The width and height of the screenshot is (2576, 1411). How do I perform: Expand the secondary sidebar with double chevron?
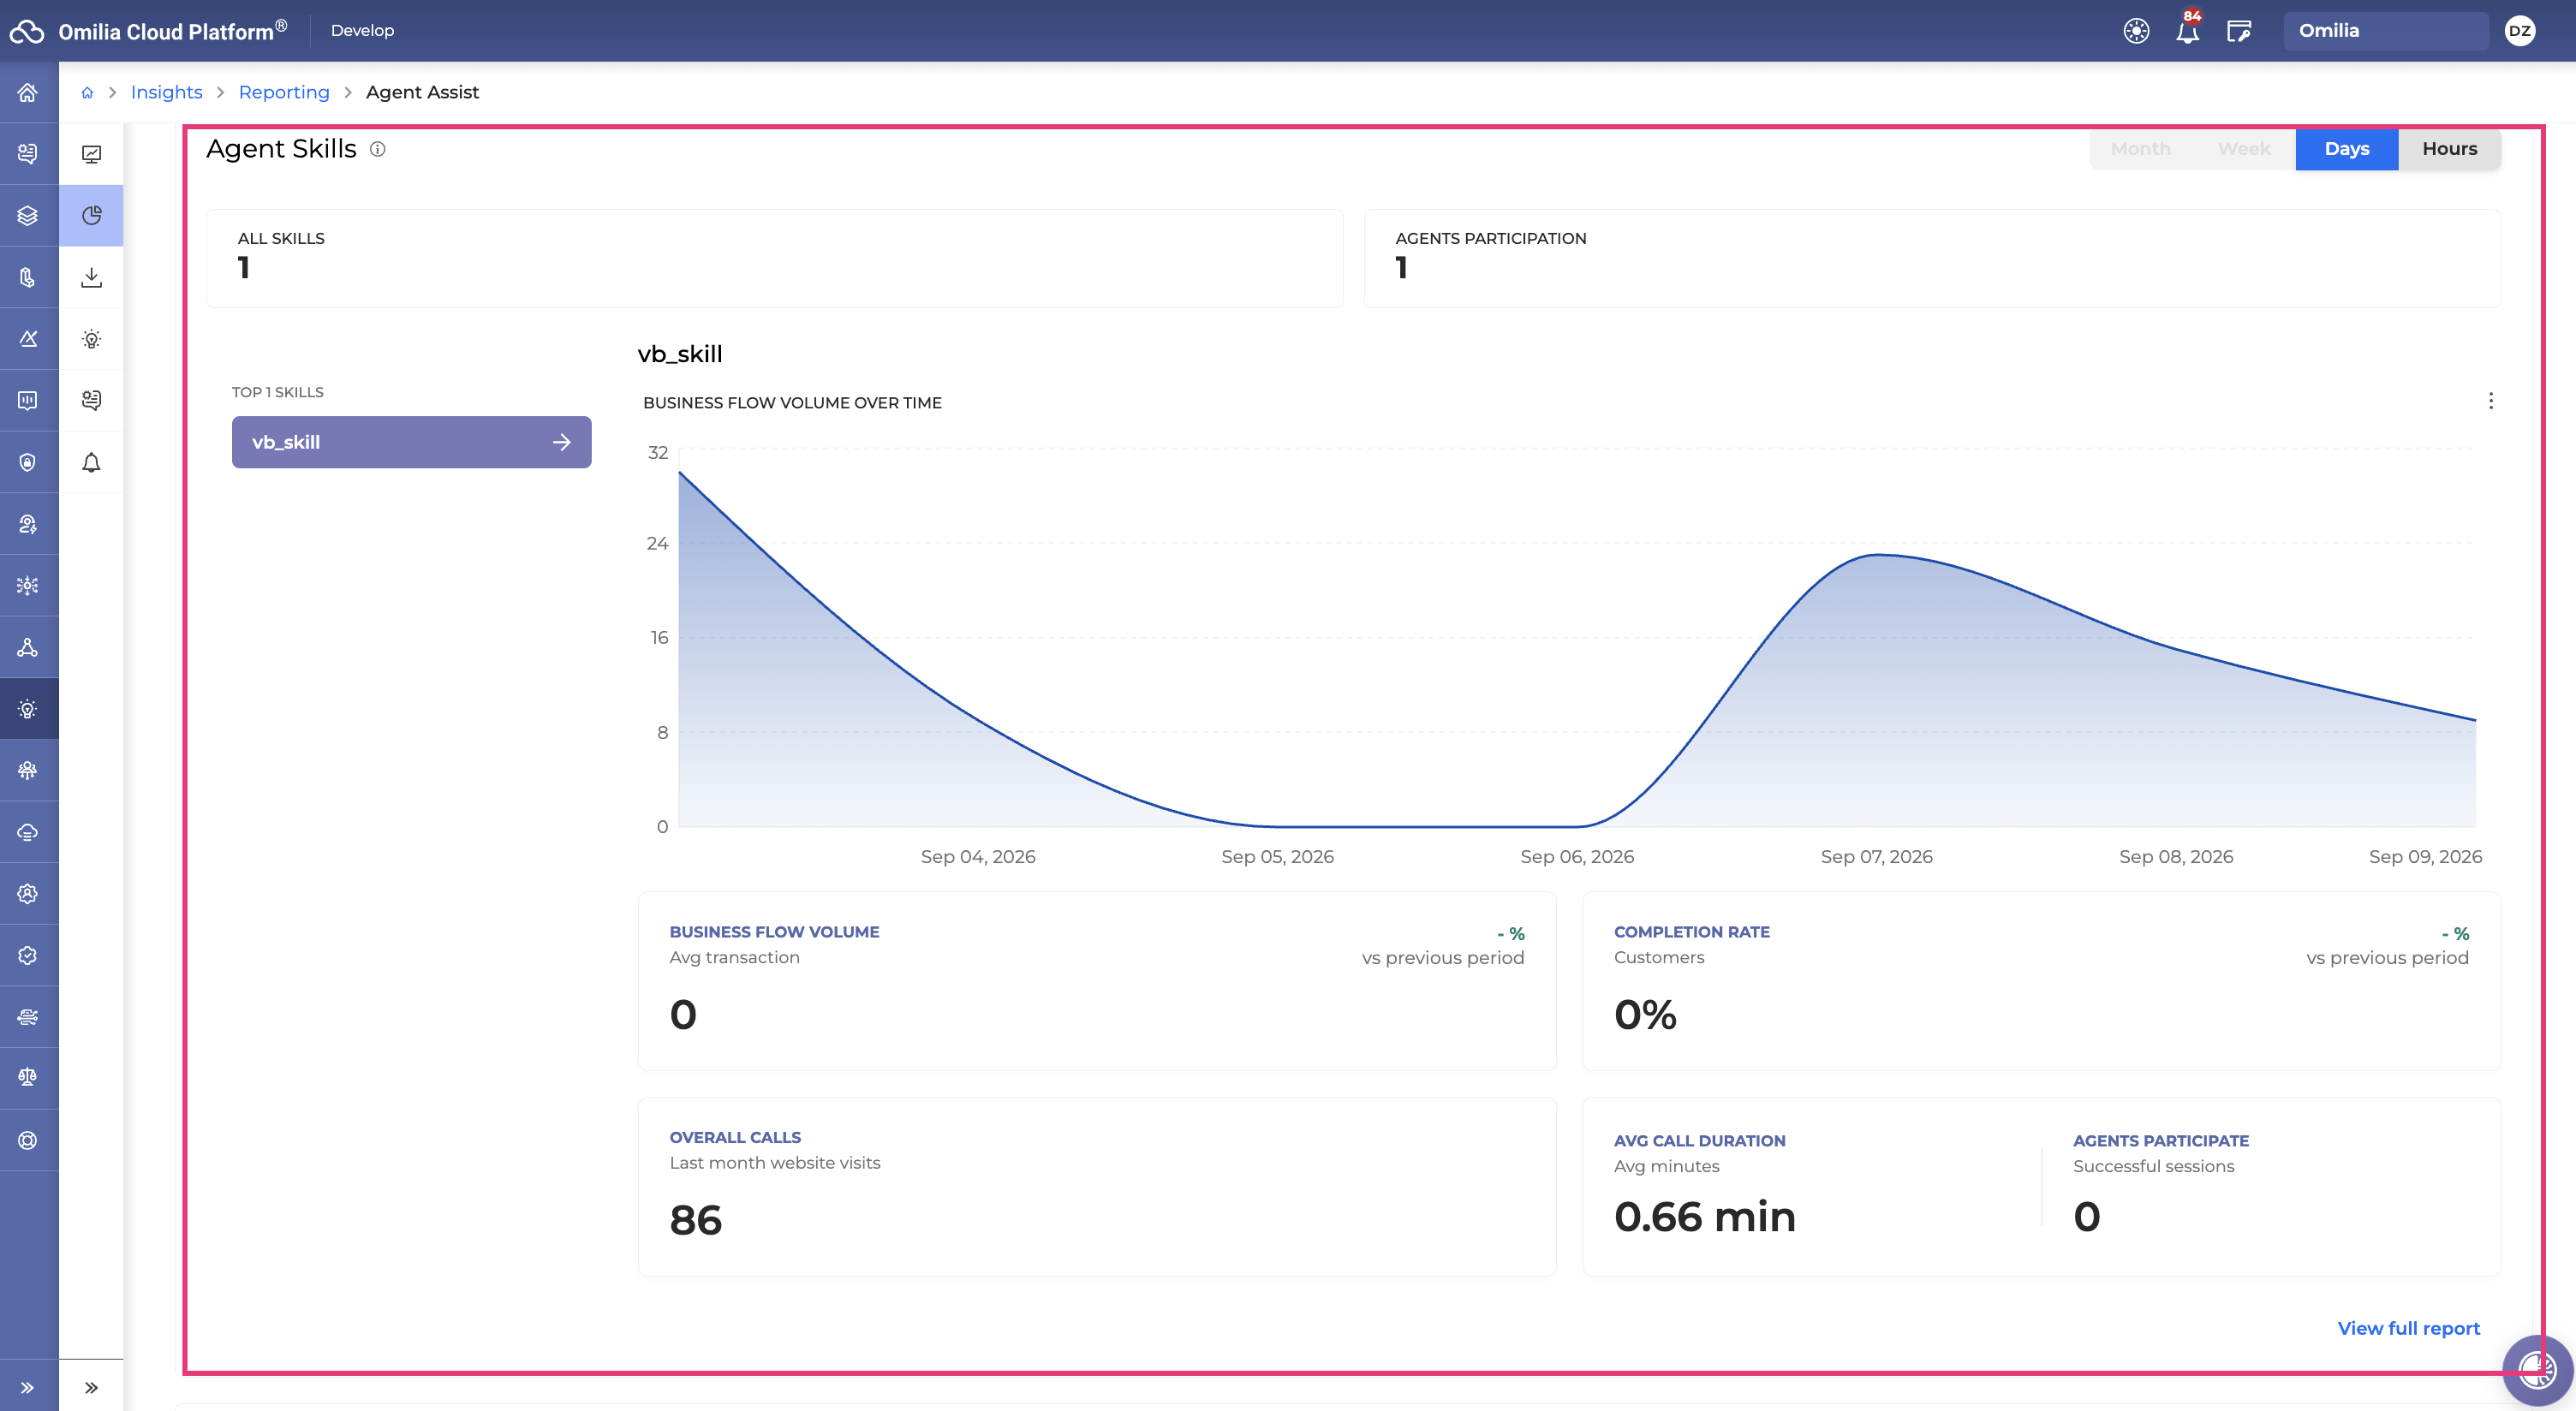coord(91,1387)
